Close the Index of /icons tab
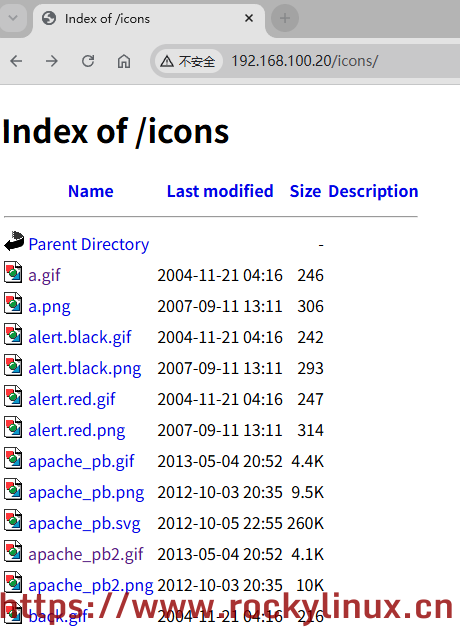Viewport: 460px width, 628px height. coord(249,18)
